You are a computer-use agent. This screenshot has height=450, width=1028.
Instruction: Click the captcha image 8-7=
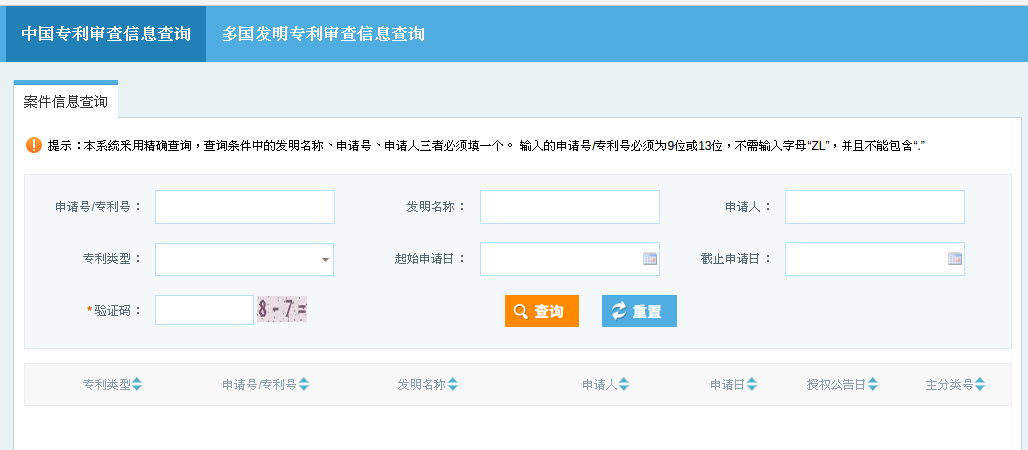coord(282,310)
